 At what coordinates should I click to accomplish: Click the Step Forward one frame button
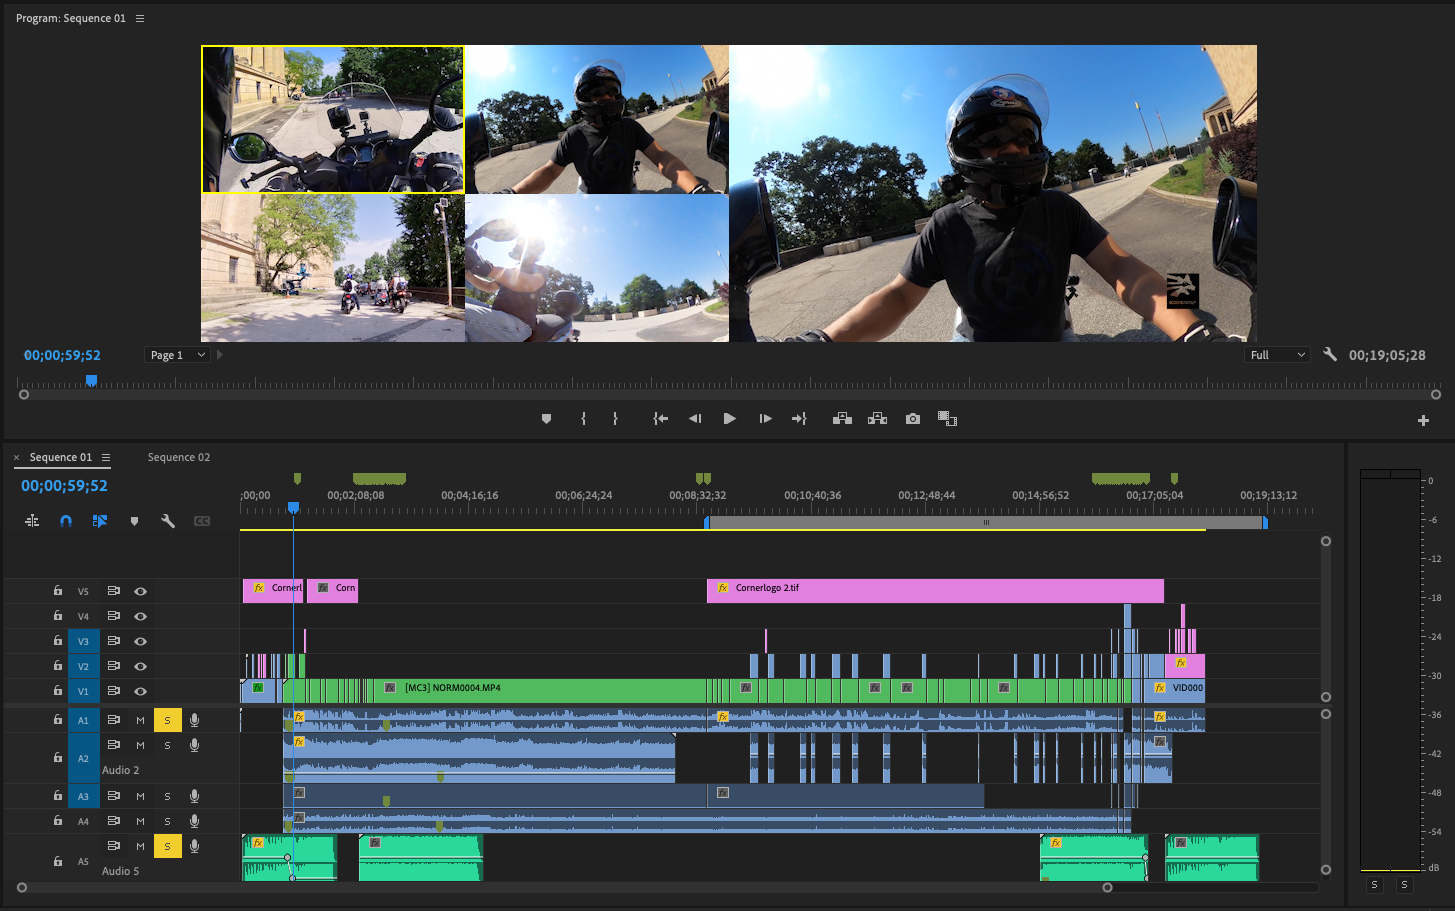coord(765,419)
